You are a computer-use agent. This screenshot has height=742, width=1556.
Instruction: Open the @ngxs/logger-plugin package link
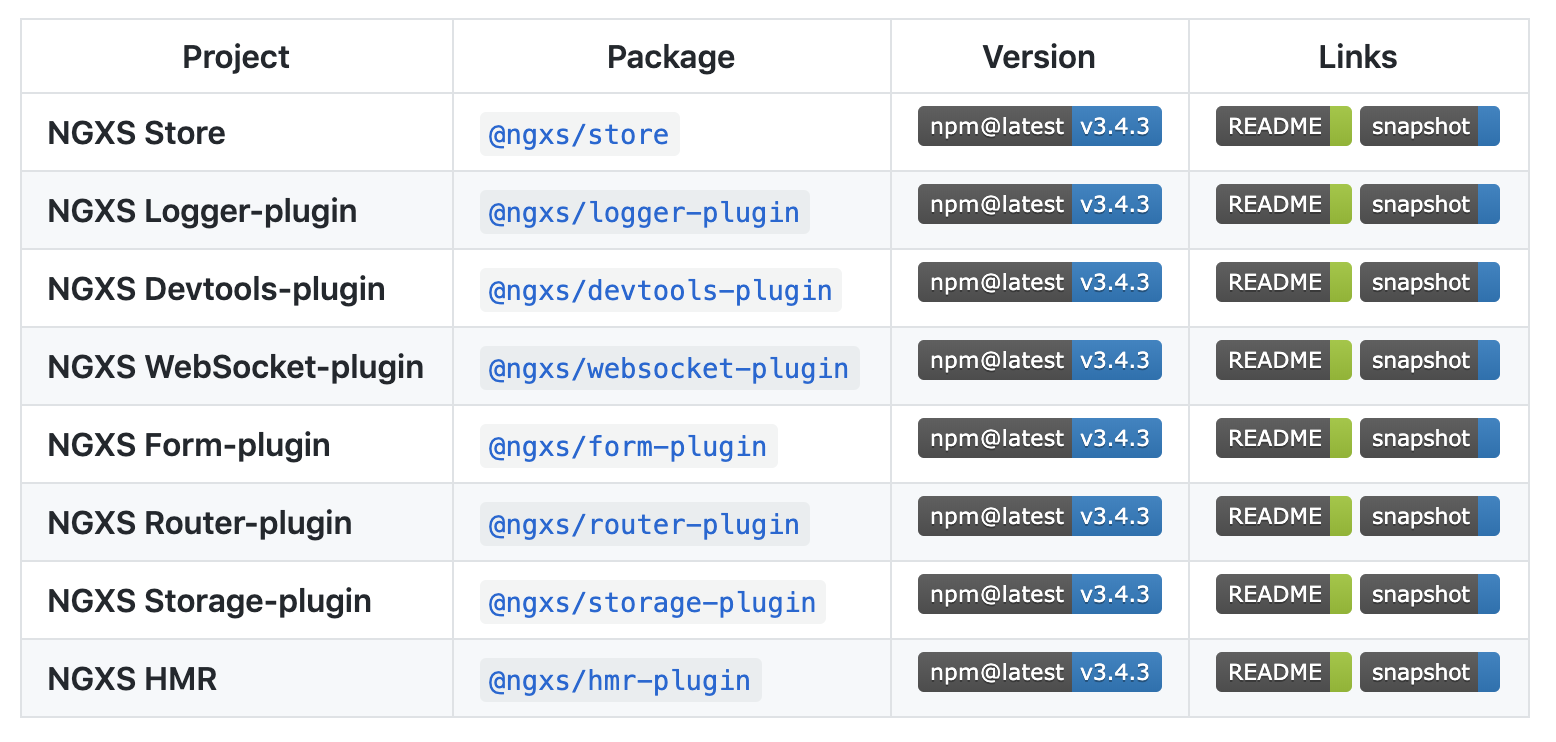click(x=644, y=213)
